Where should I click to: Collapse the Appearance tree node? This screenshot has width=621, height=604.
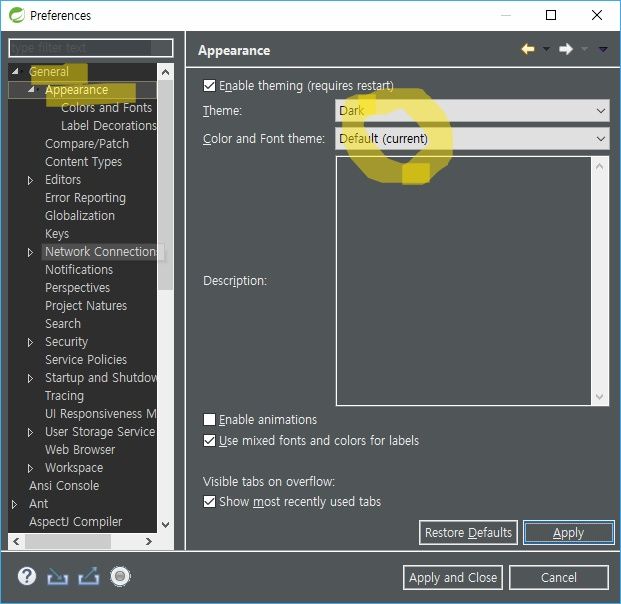(31, 90)
